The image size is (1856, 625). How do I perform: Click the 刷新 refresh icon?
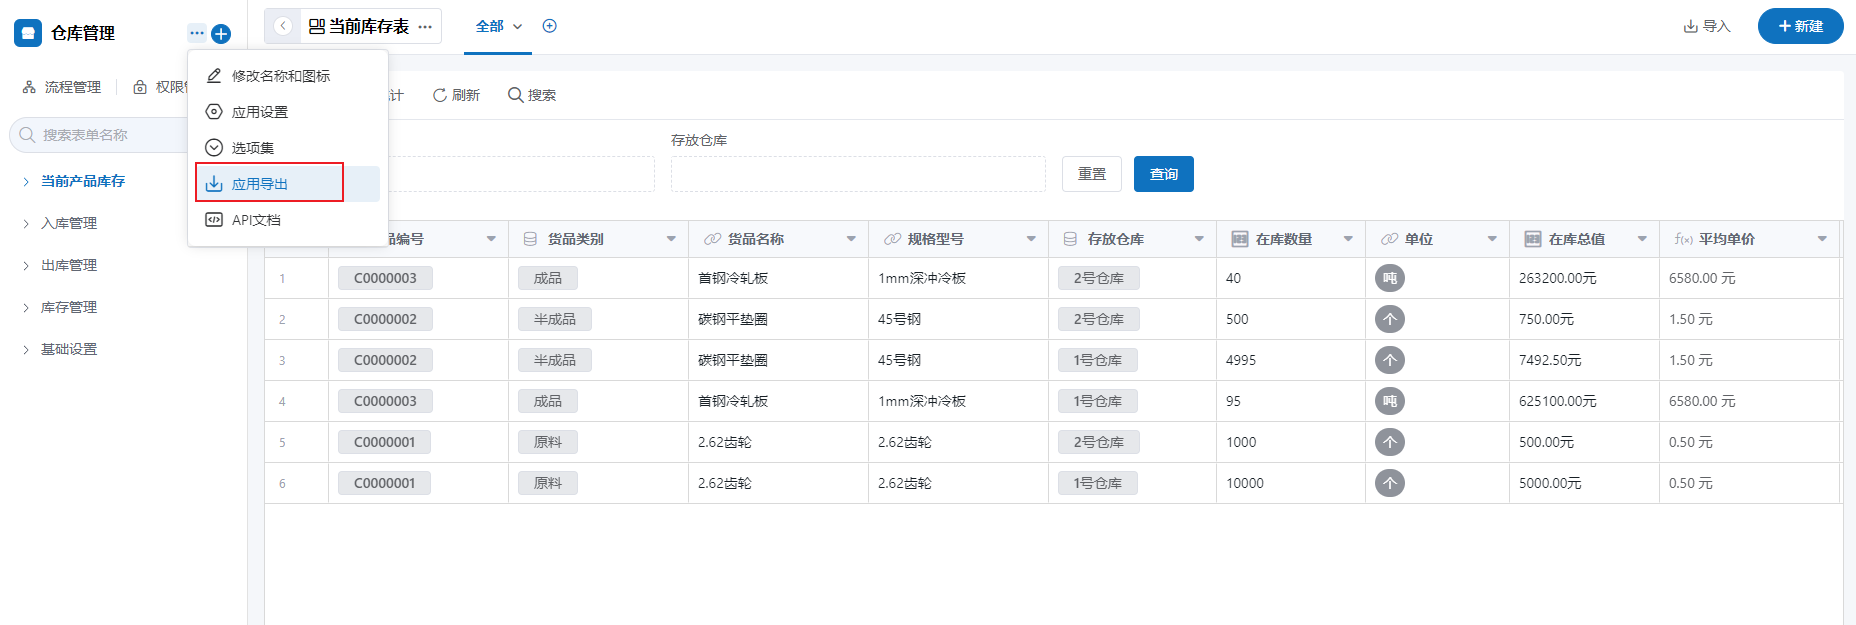[x=439, y=95]
